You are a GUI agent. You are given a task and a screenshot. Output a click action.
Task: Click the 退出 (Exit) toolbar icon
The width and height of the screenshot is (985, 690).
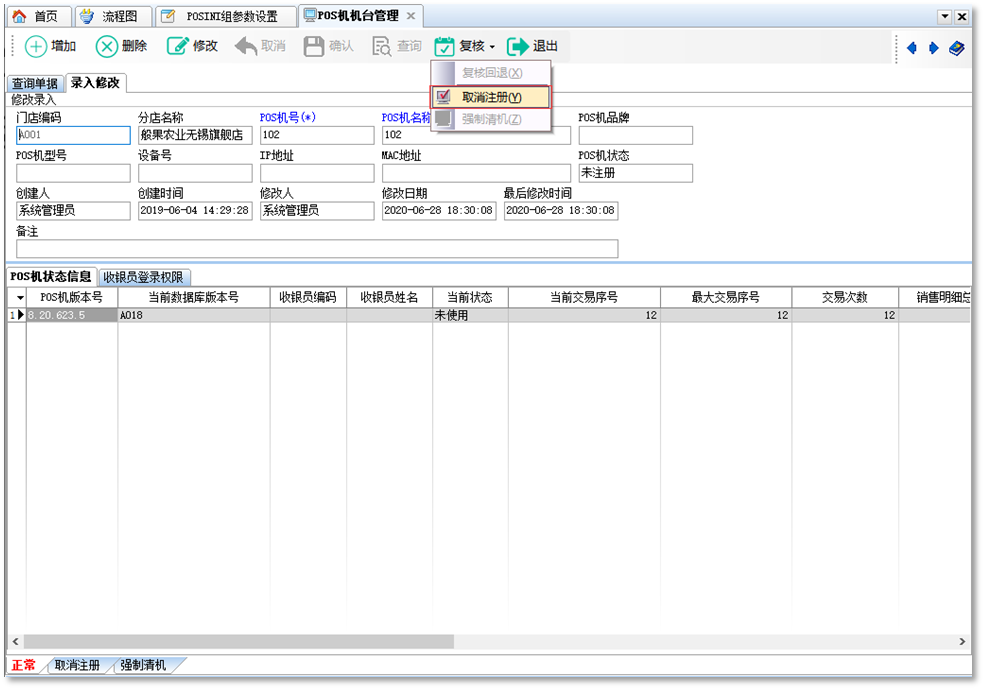pos(518,46)
